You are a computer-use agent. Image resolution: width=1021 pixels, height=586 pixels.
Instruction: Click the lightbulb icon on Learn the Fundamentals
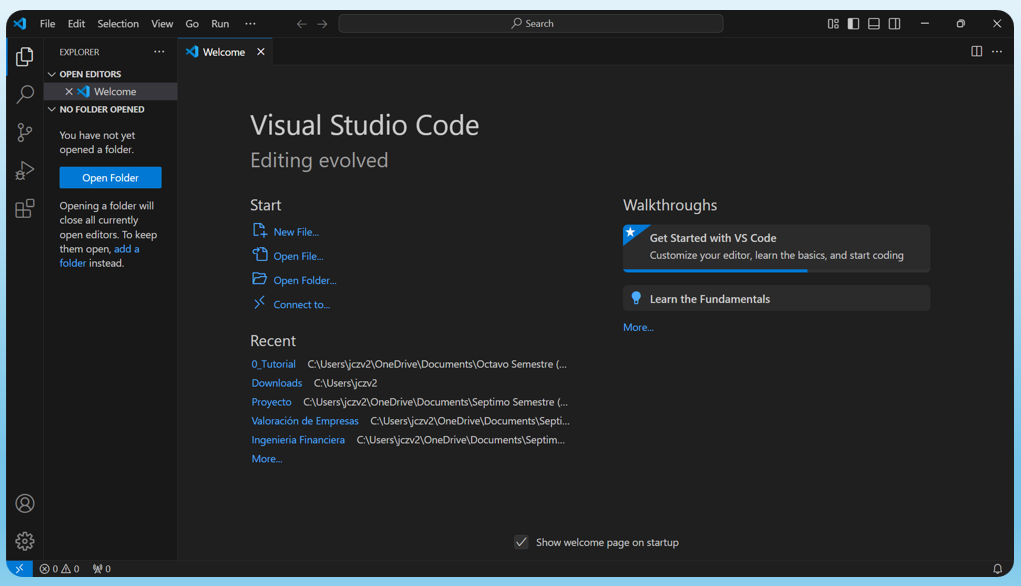(636, 298)
